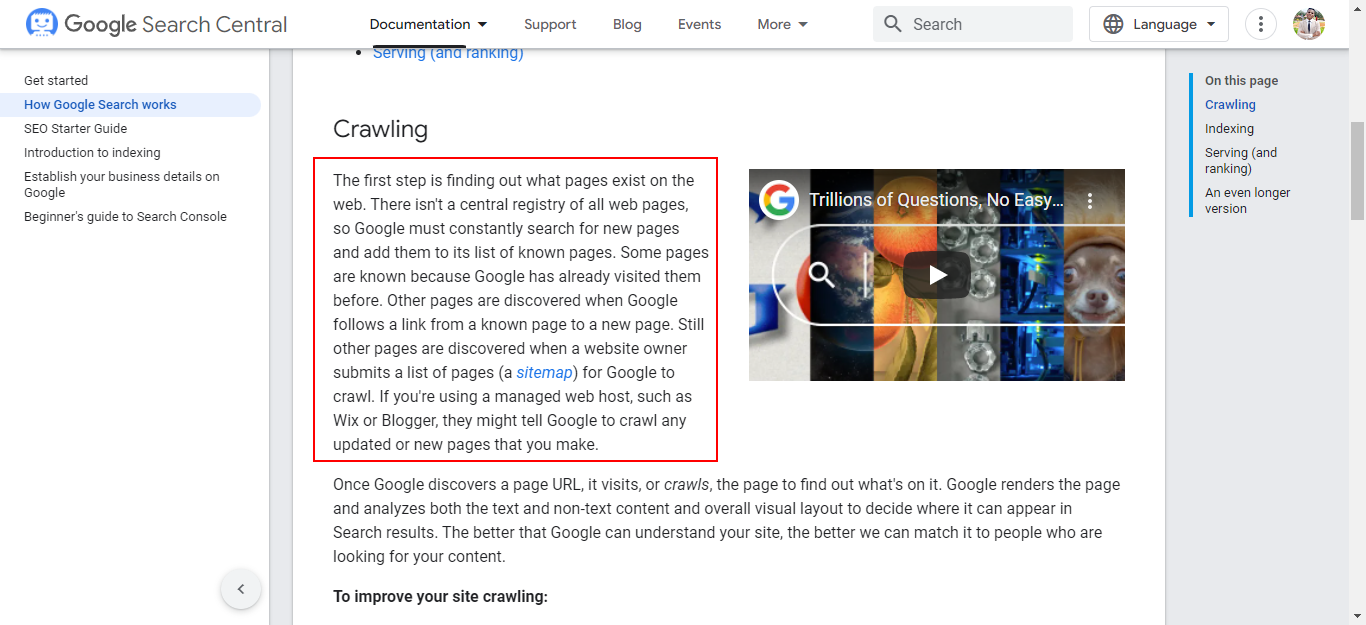Open the Blog tab

[x=627, y=24]
